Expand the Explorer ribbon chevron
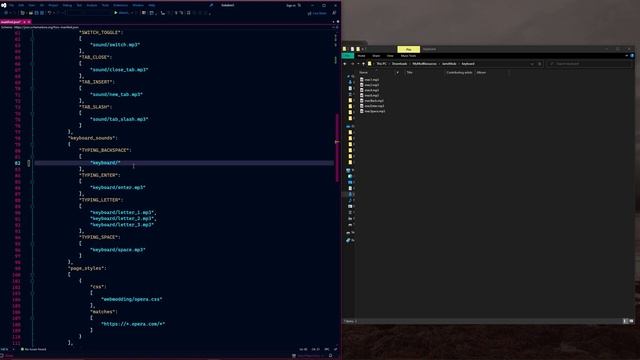Viewport: 640px width, 360px height. tap(627, 56)
